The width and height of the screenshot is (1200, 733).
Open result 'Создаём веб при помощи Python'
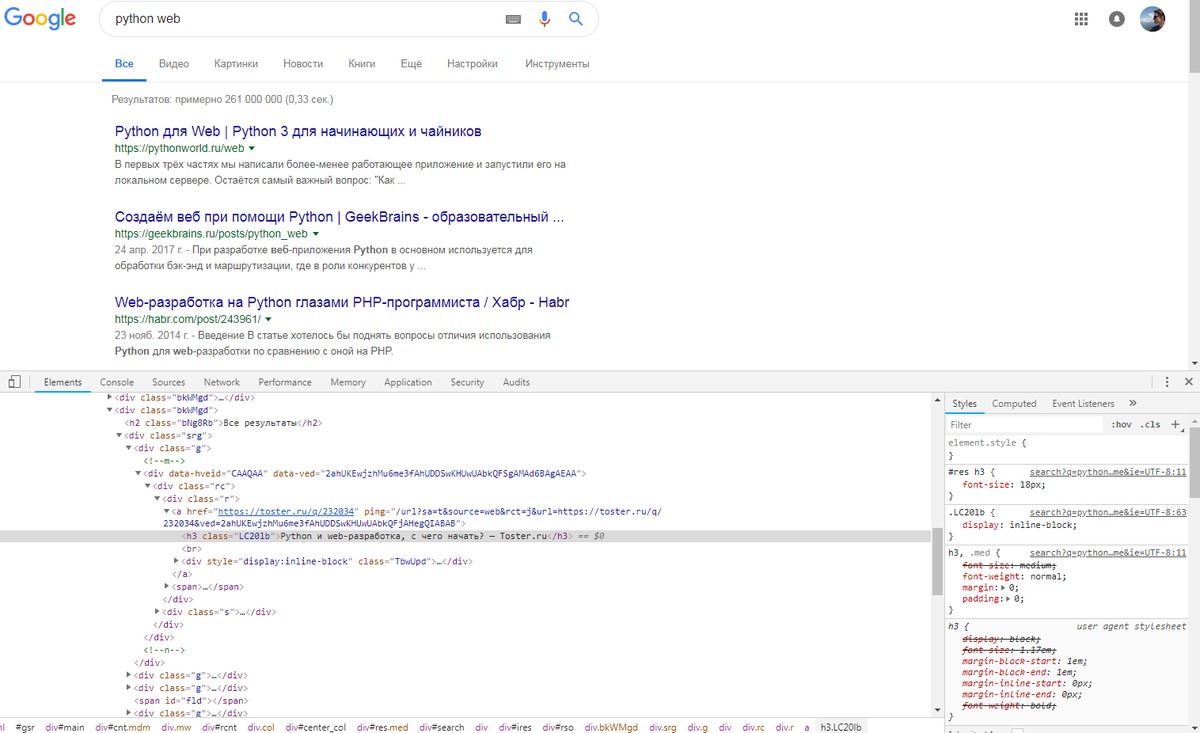(339, 217)
